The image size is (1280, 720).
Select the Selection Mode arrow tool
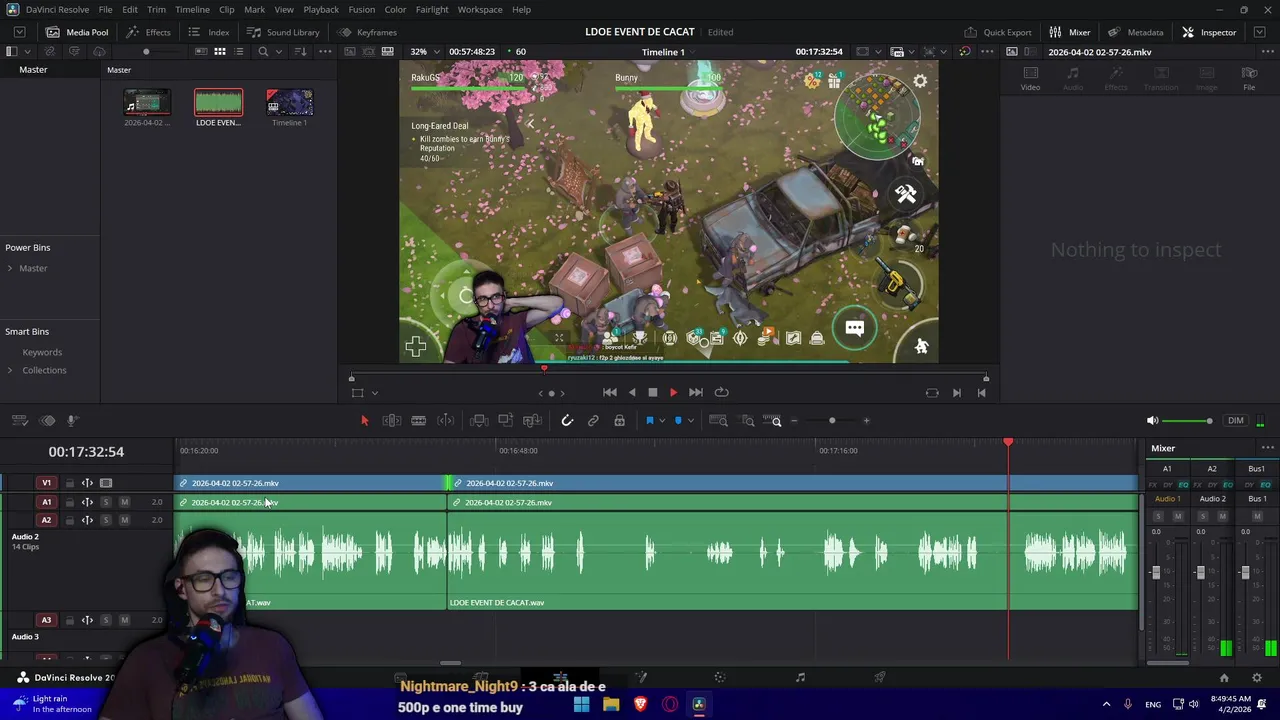364,421
